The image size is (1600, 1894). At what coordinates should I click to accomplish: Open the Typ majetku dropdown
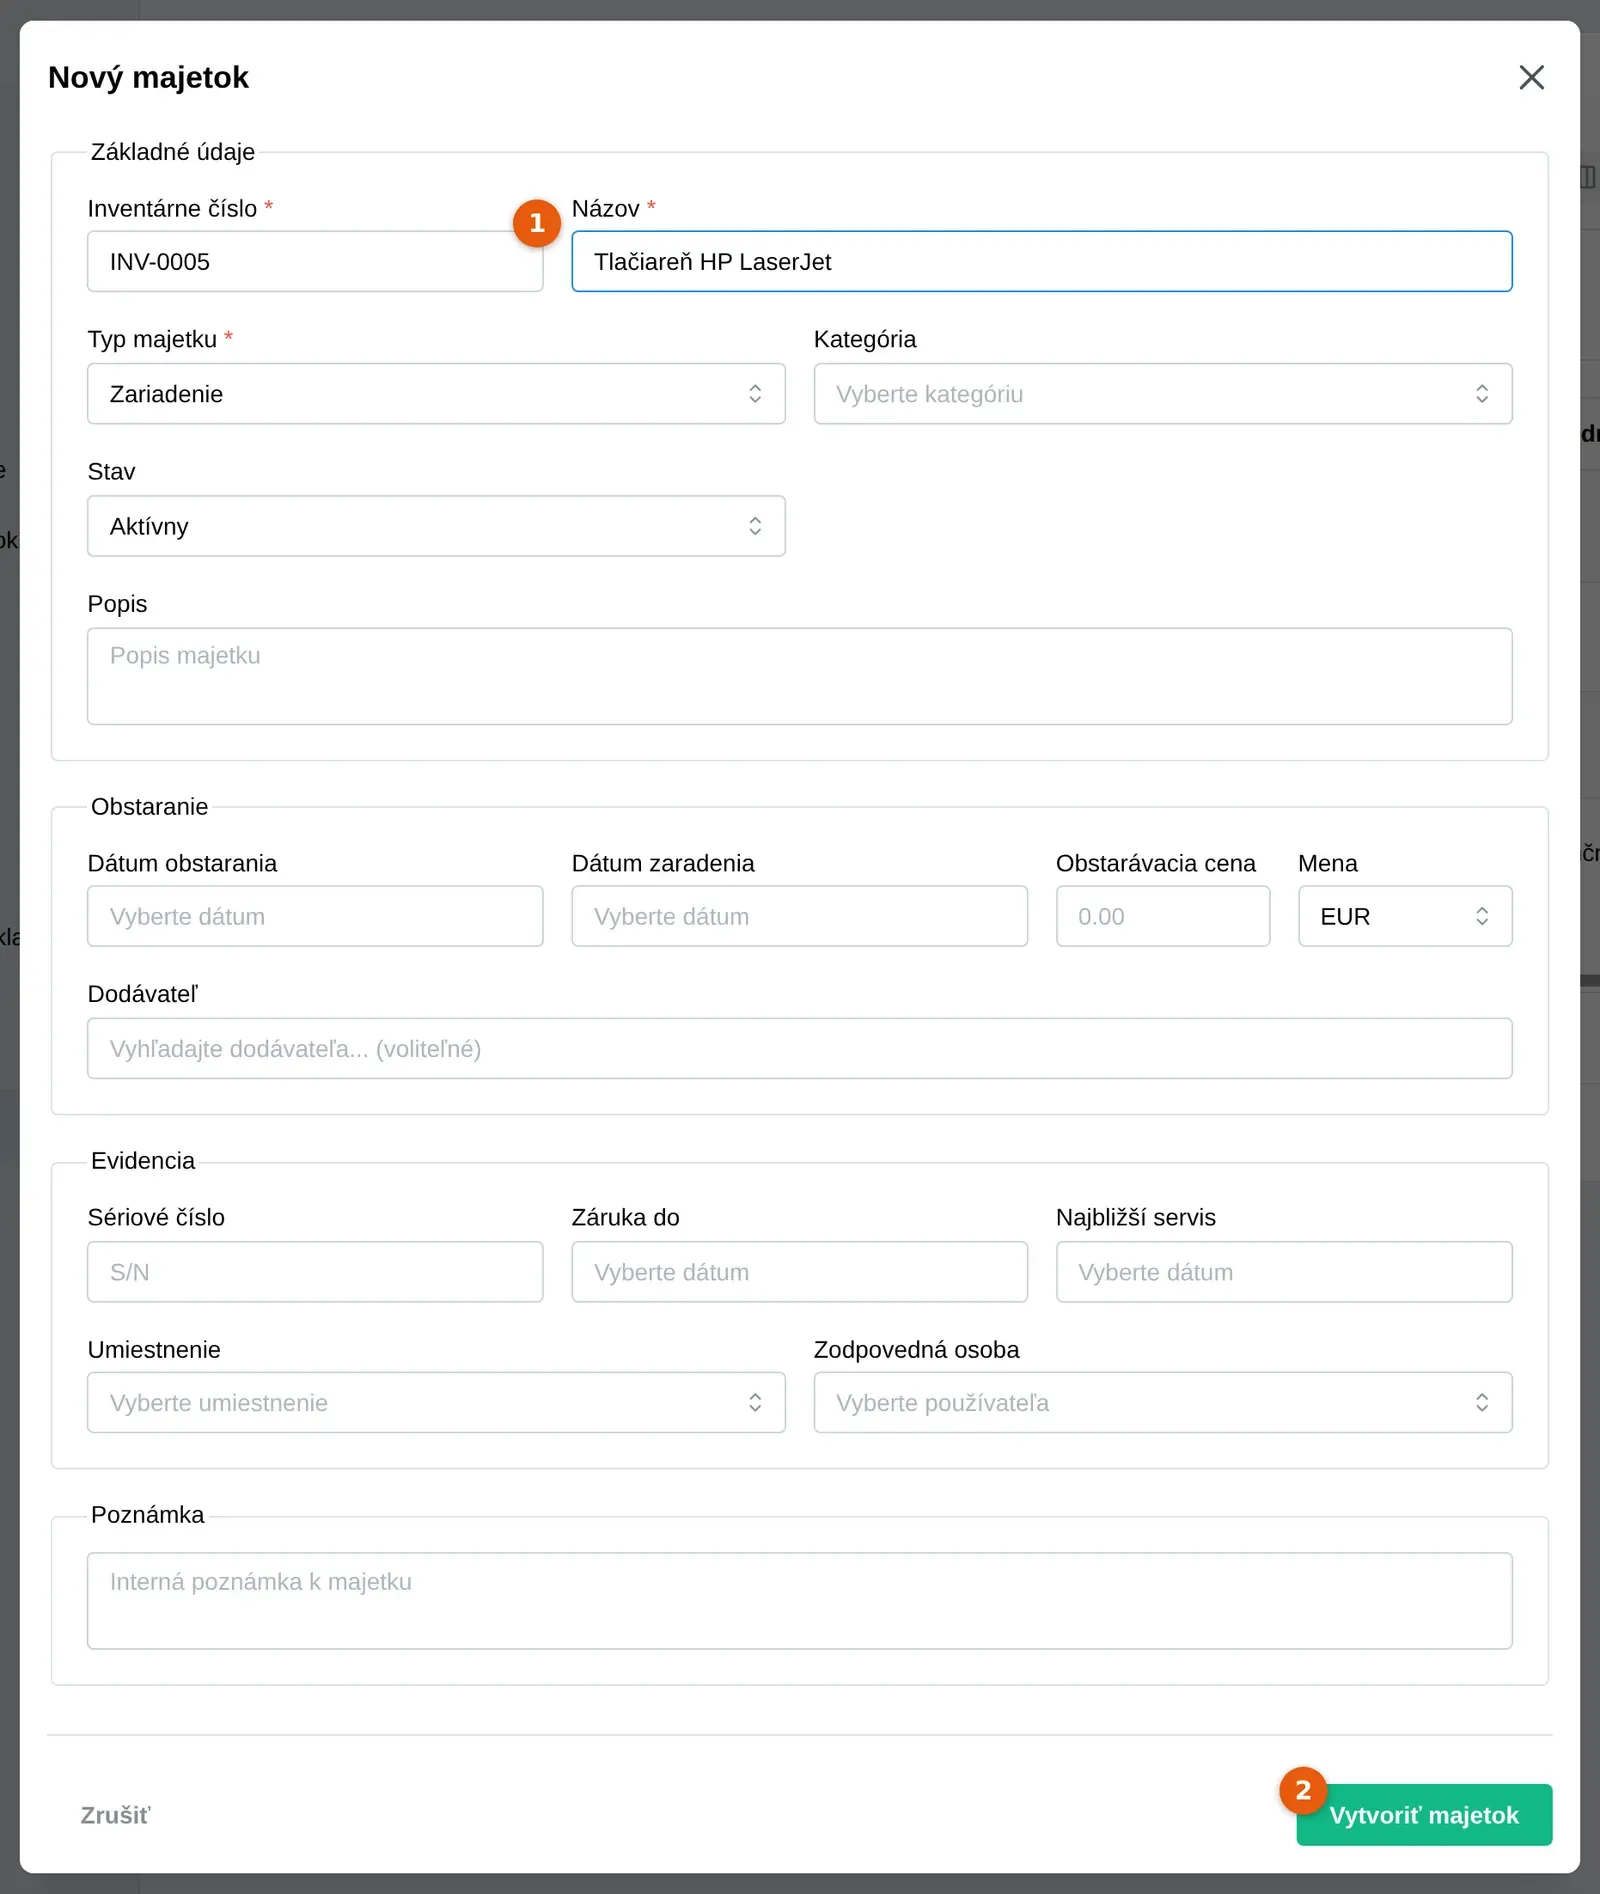tap(436, 394)
